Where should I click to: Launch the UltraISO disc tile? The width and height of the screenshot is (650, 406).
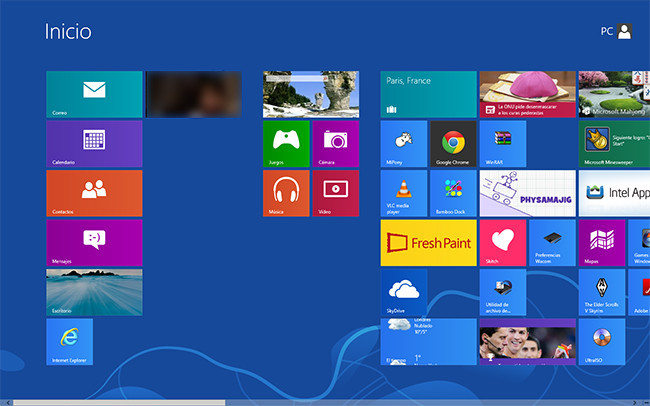602,342
